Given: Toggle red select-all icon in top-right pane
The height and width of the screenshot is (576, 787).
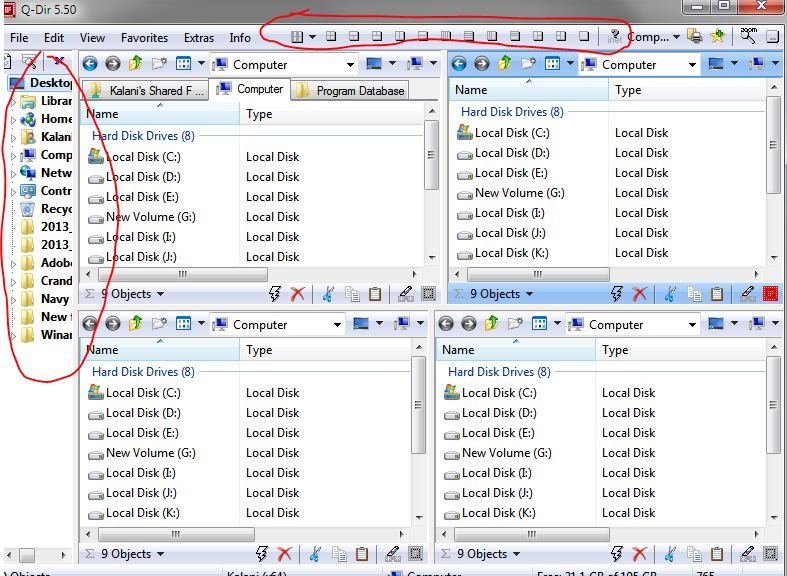Looking at the screenshot, I should 770,294.
